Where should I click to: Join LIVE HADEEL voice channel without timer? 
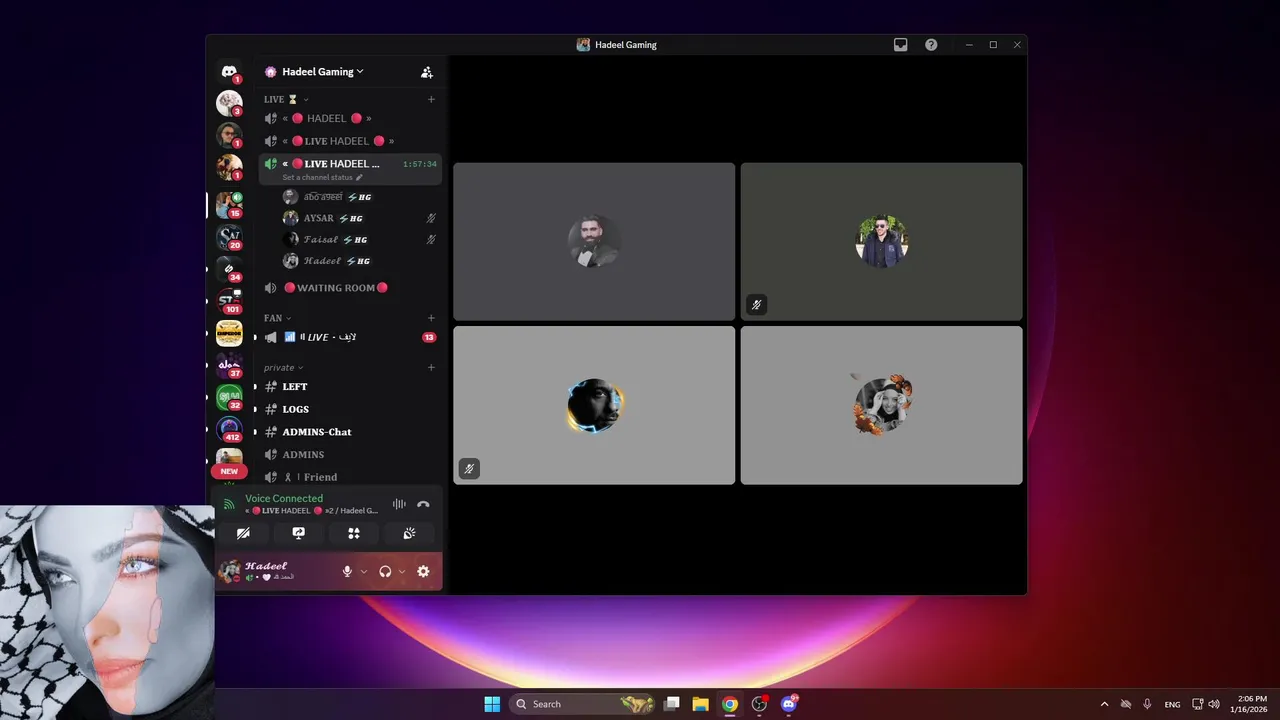(350, 141)
